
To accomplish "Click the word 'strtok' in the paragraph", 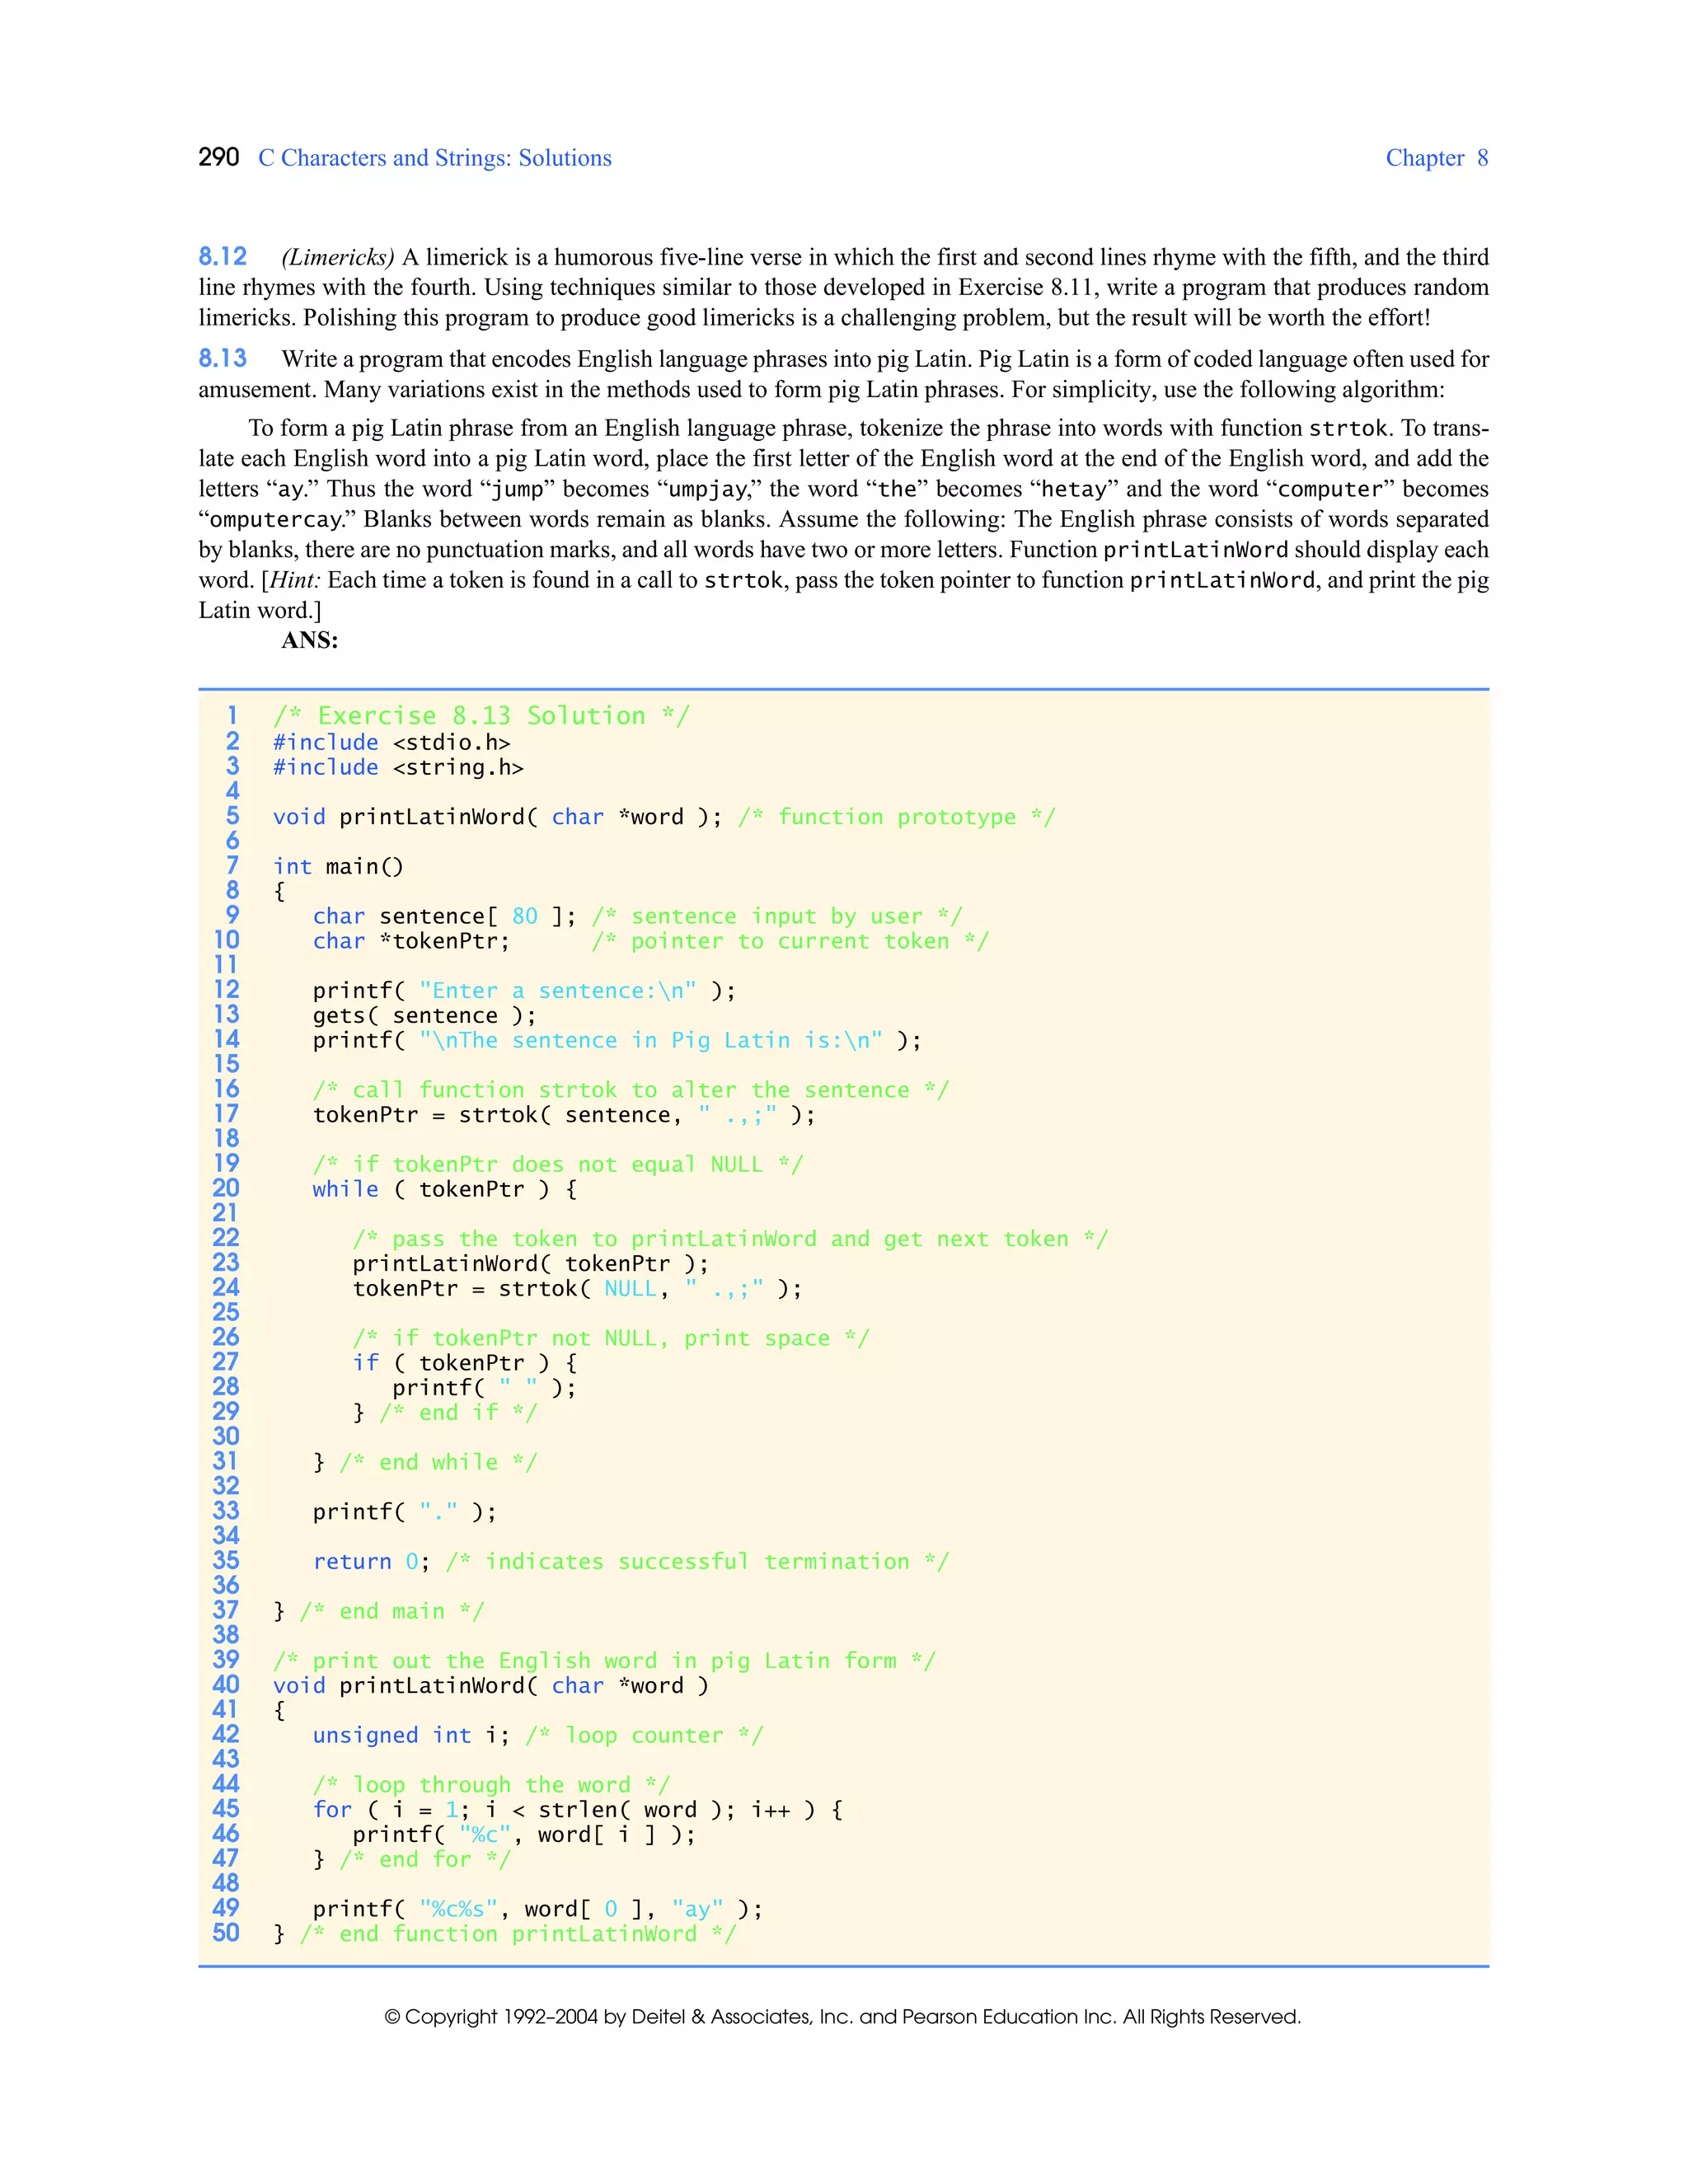I will (x=1347, y=428).
